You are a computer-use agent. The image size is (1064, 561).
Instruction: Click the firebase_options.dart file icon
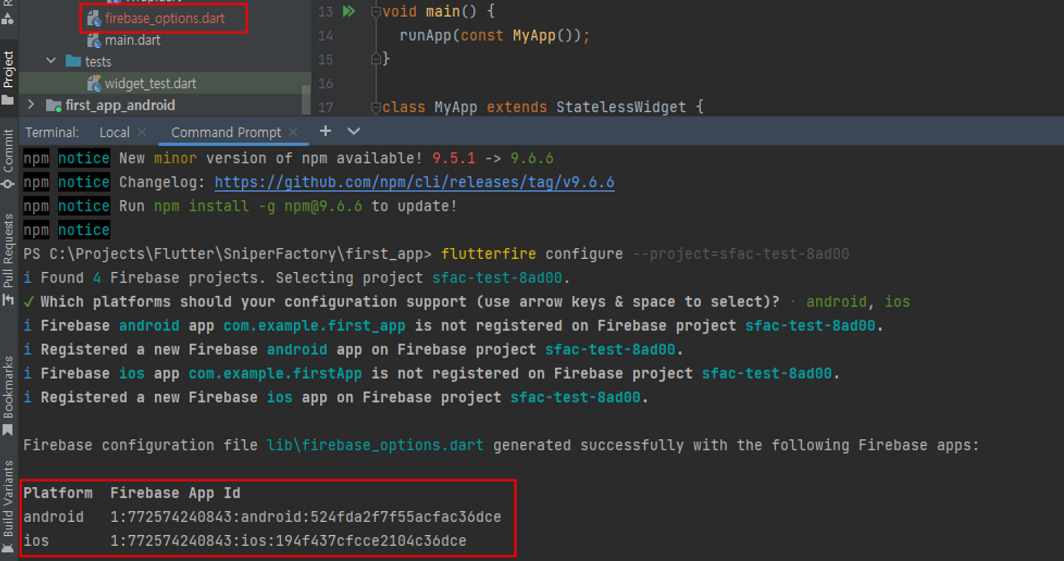[94, 18]
